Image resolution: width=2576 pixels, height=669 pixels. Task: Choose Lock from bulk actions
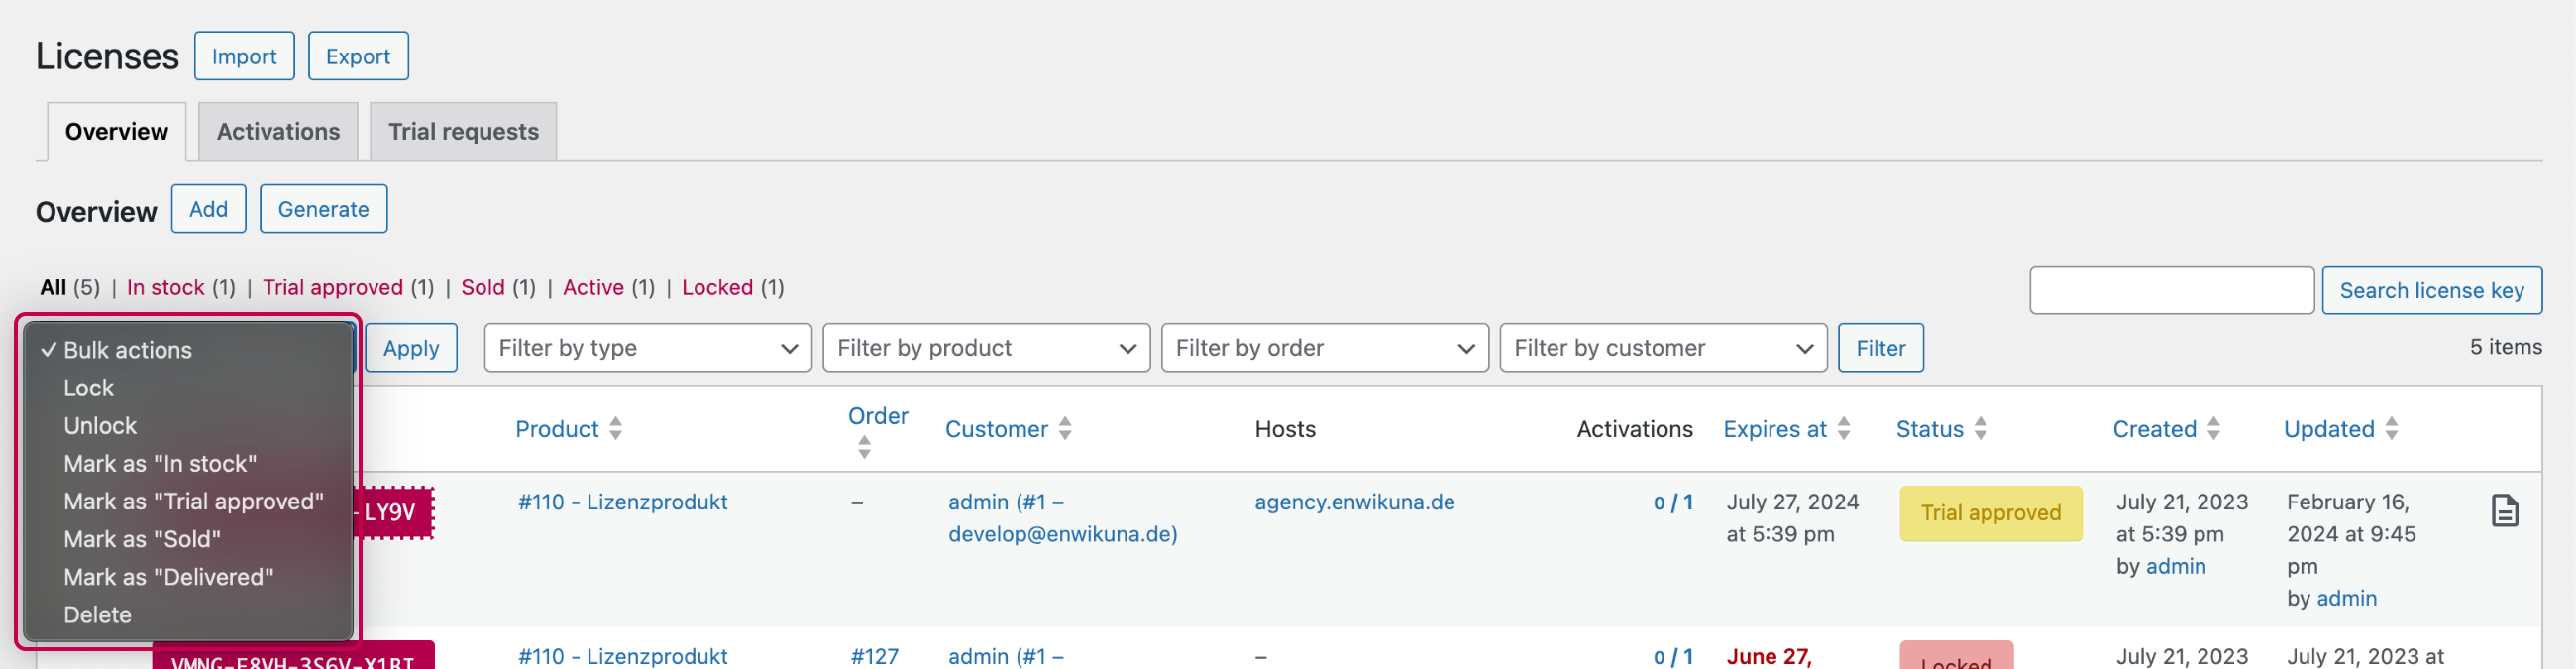[x=188, y=388]
